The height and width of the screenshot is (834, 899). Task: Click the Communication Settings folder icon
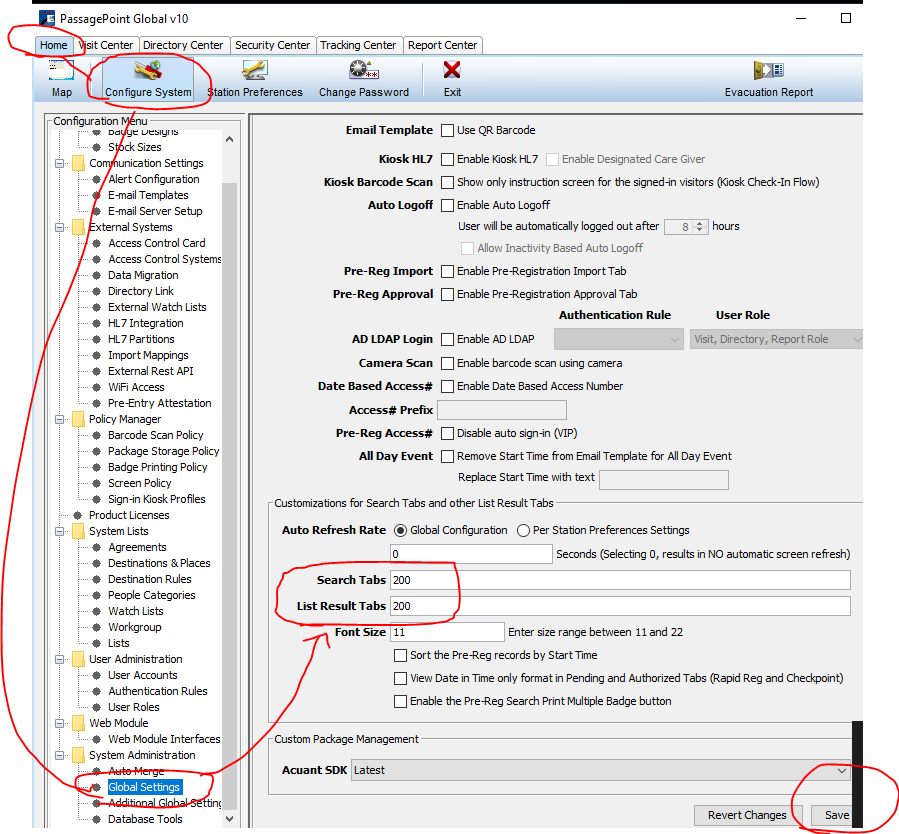tap(79, 163)
